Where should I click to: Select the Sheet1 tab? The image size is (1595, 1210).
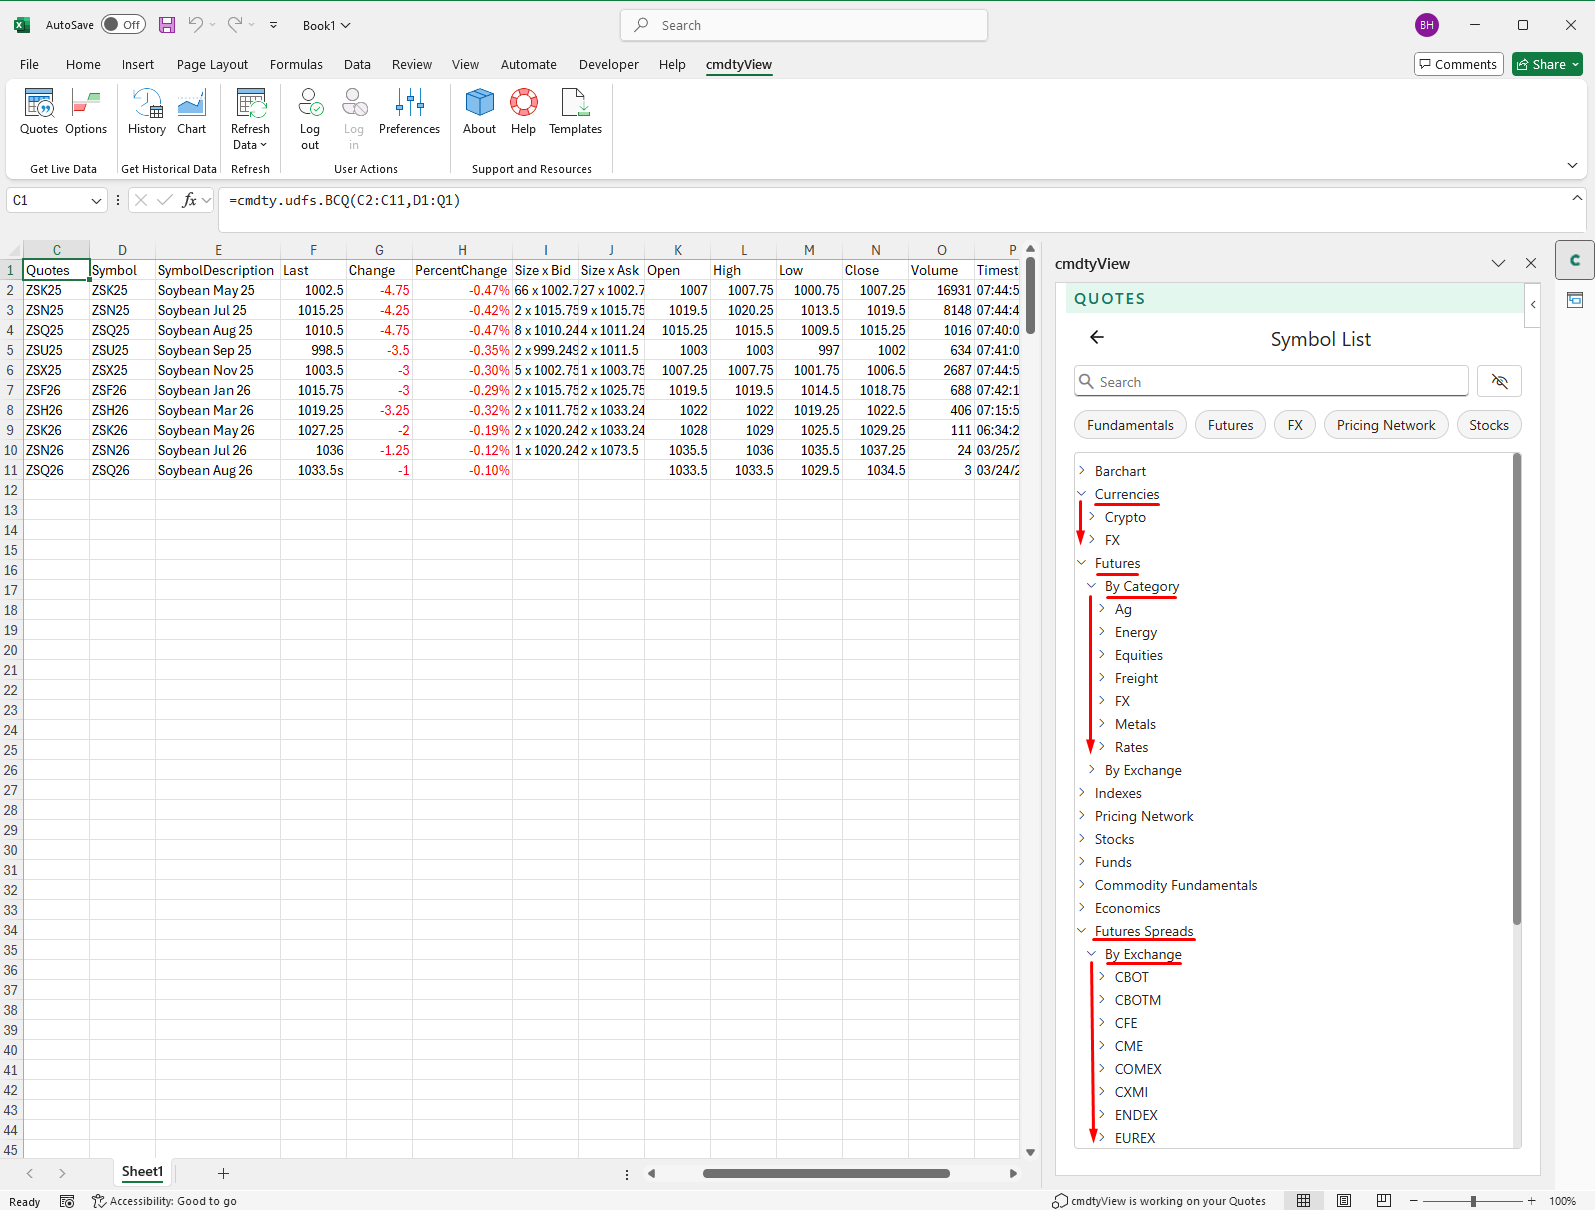click(x=142, y=1172)
